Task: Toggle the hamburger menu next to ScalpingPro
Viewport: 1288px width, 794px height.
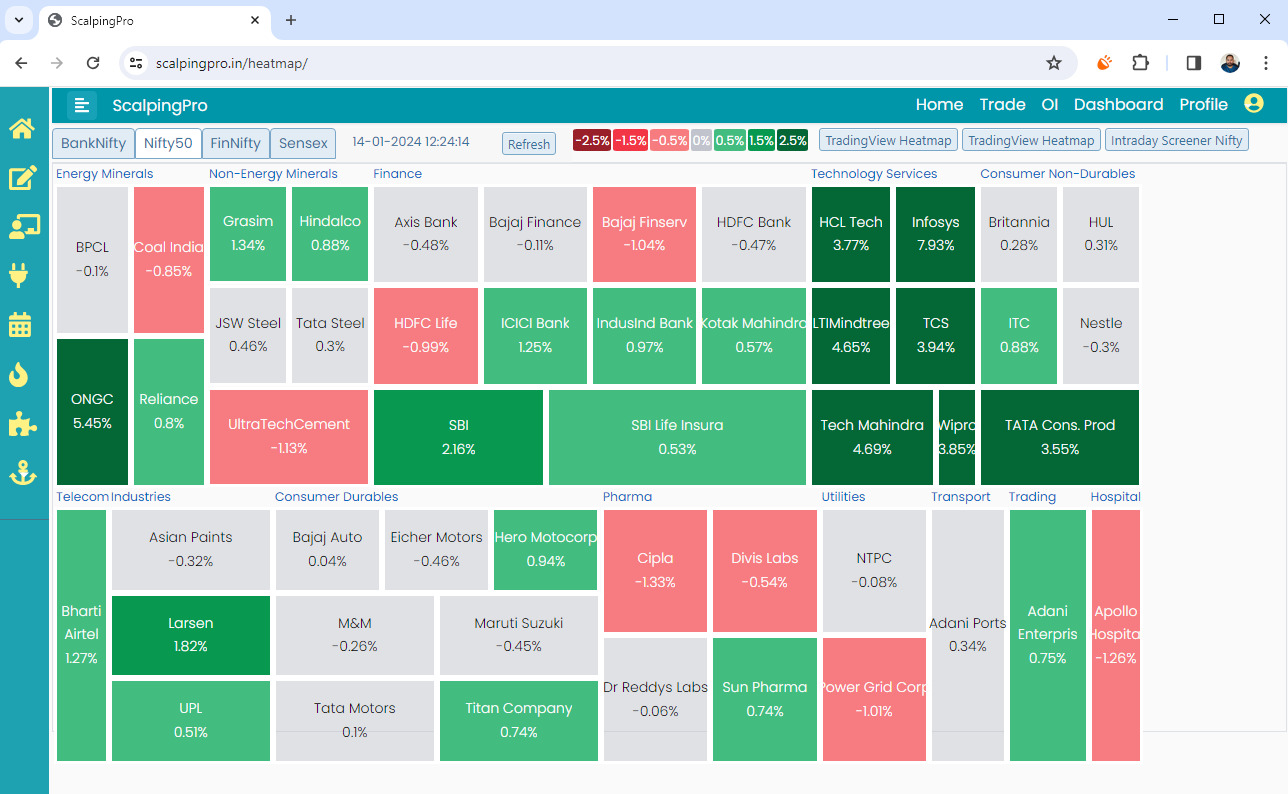Action: point(82,105)
